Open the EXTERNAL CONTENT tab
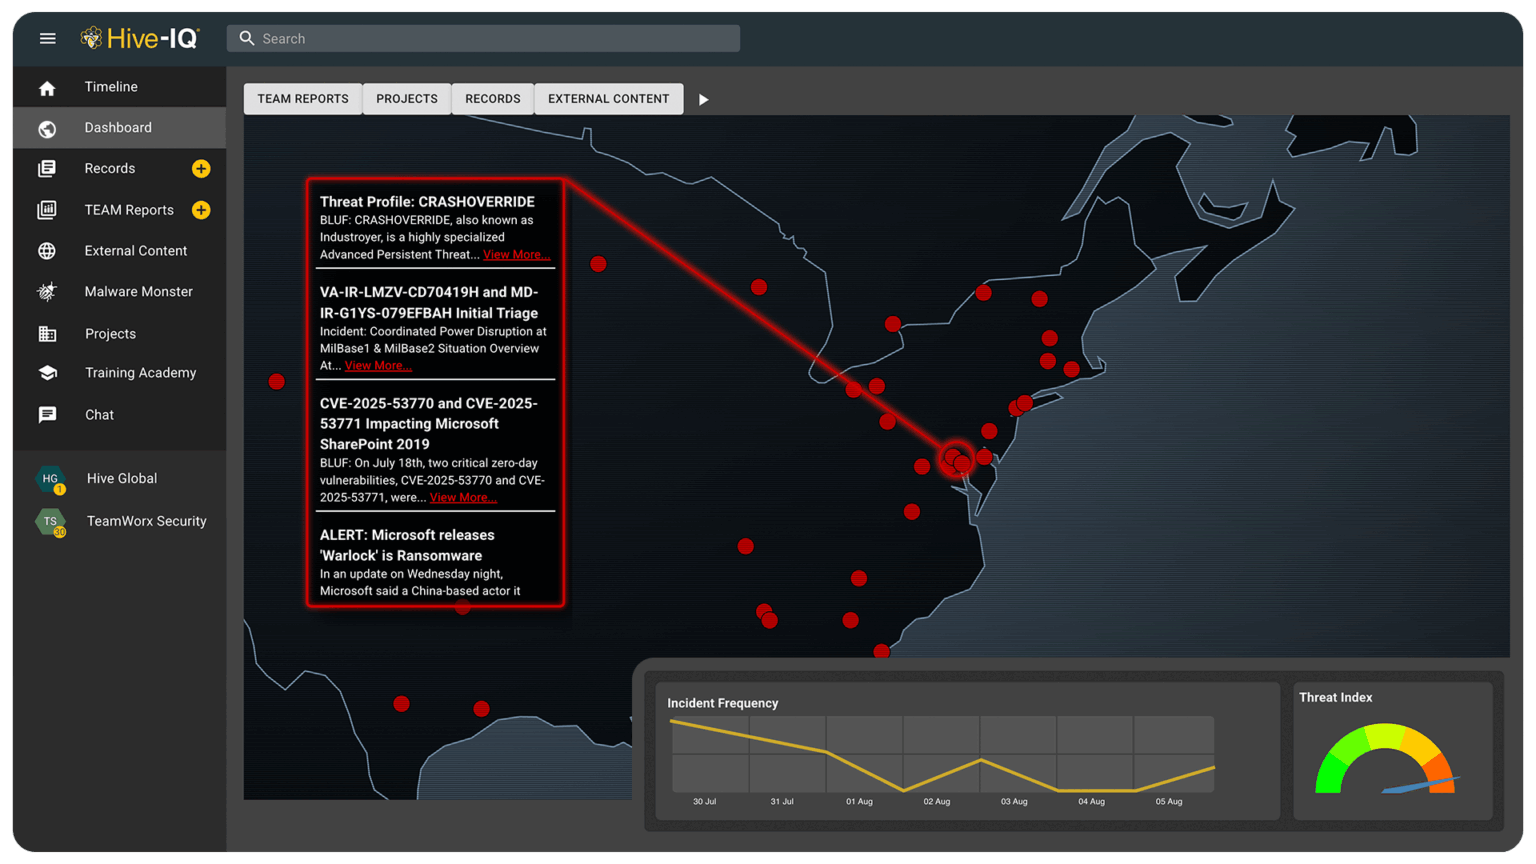 pos(608,99)
